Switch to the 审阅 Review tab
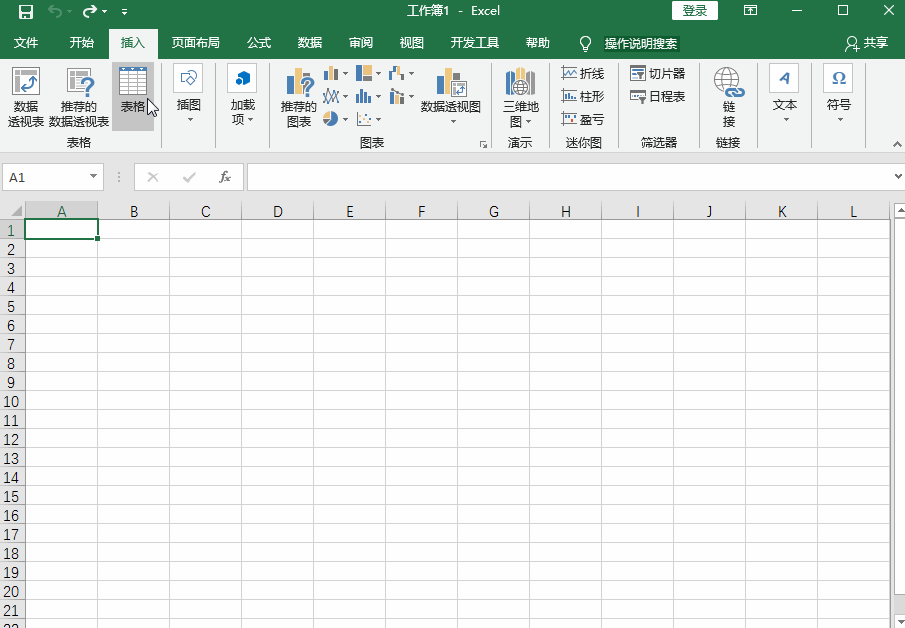905x628 pixels. pyautogui.click(x=361, y=43)
